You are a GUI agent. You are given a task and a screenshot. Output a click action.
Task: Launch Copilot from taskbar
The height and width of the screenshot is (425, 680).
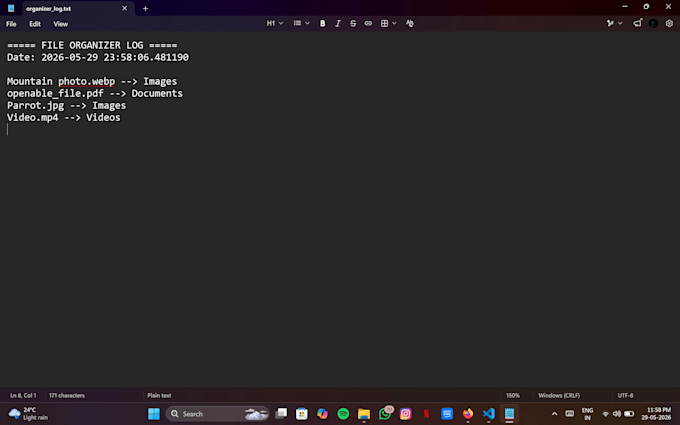tap(322, 414)
